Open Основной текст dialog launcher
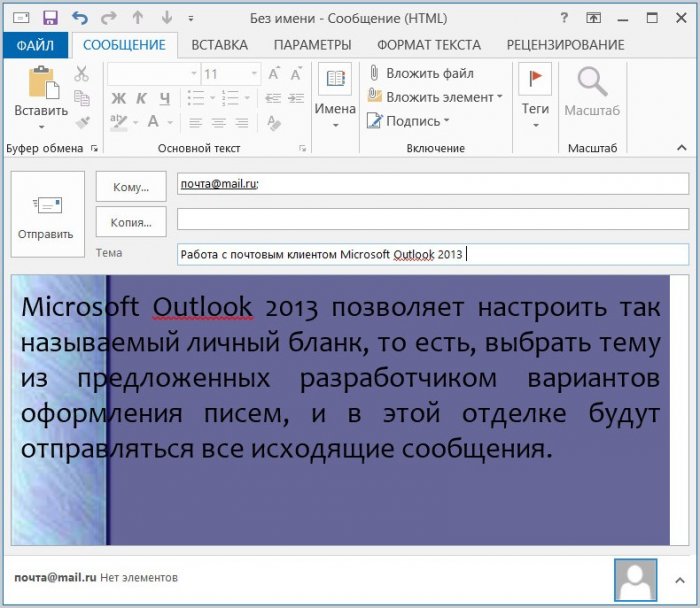Screen dimensions: 700x608 click(303, 149)
